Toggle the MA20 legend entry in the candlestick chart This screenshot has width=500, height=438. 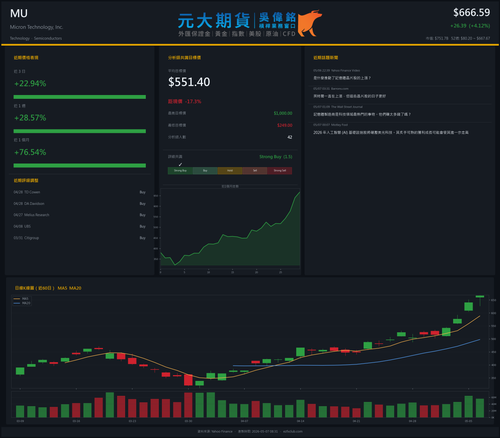pos(22,303)
